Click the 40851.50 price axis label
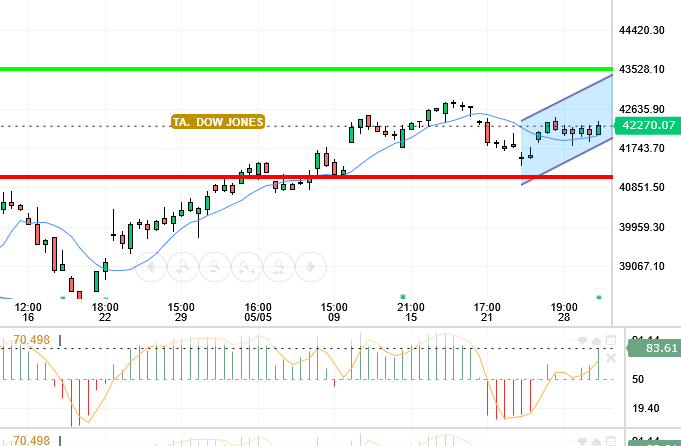Image resolution: width=681 pixels, height=446 pixels. coord(641,187)
